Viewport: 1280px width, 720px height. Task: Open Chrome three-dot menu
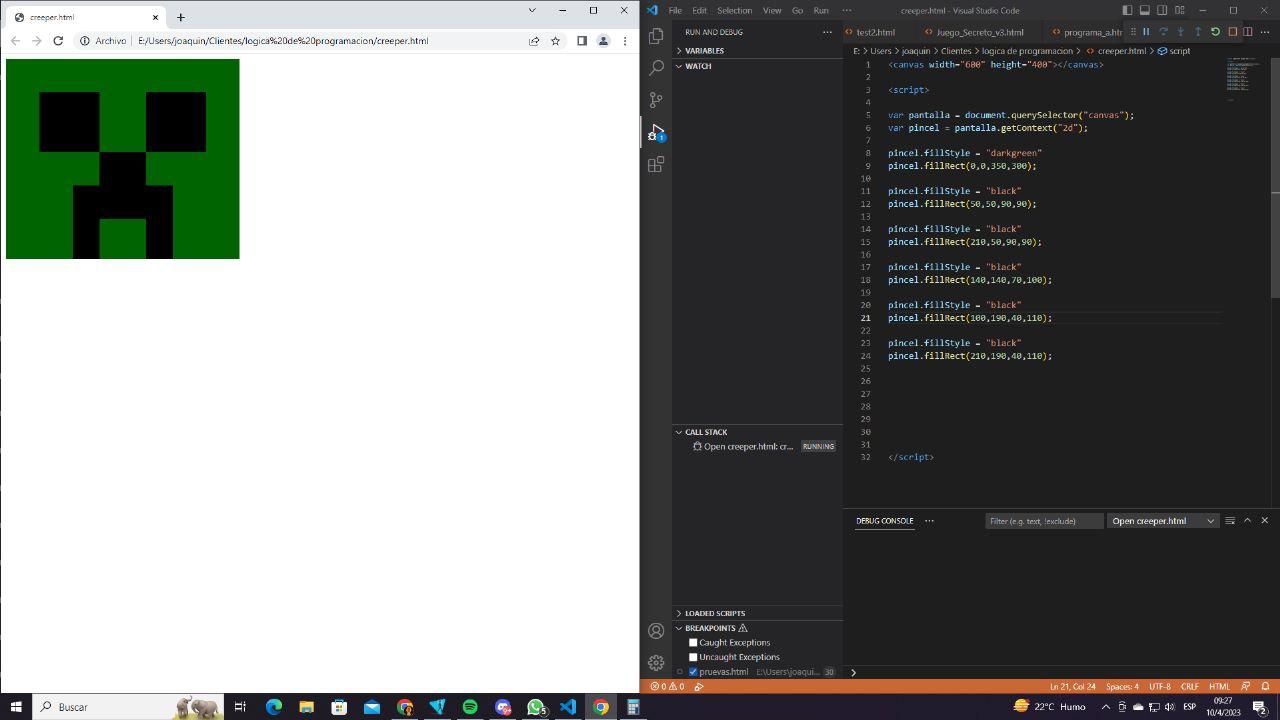[625, 41]
